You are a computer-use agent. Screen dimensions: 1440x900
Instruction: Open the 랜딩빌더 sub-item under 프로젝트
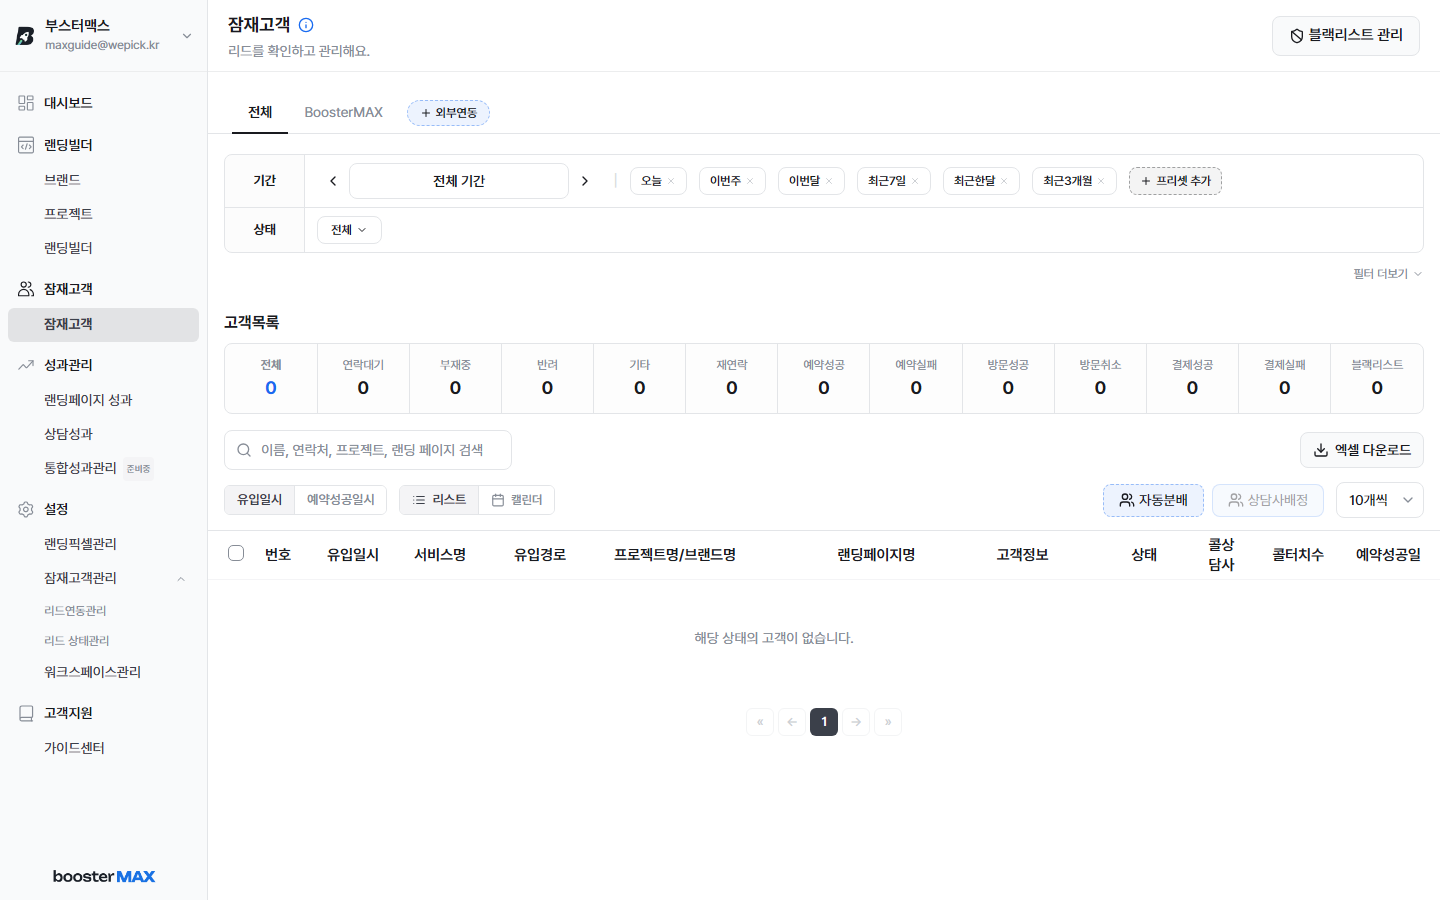(x=68, y=248)
